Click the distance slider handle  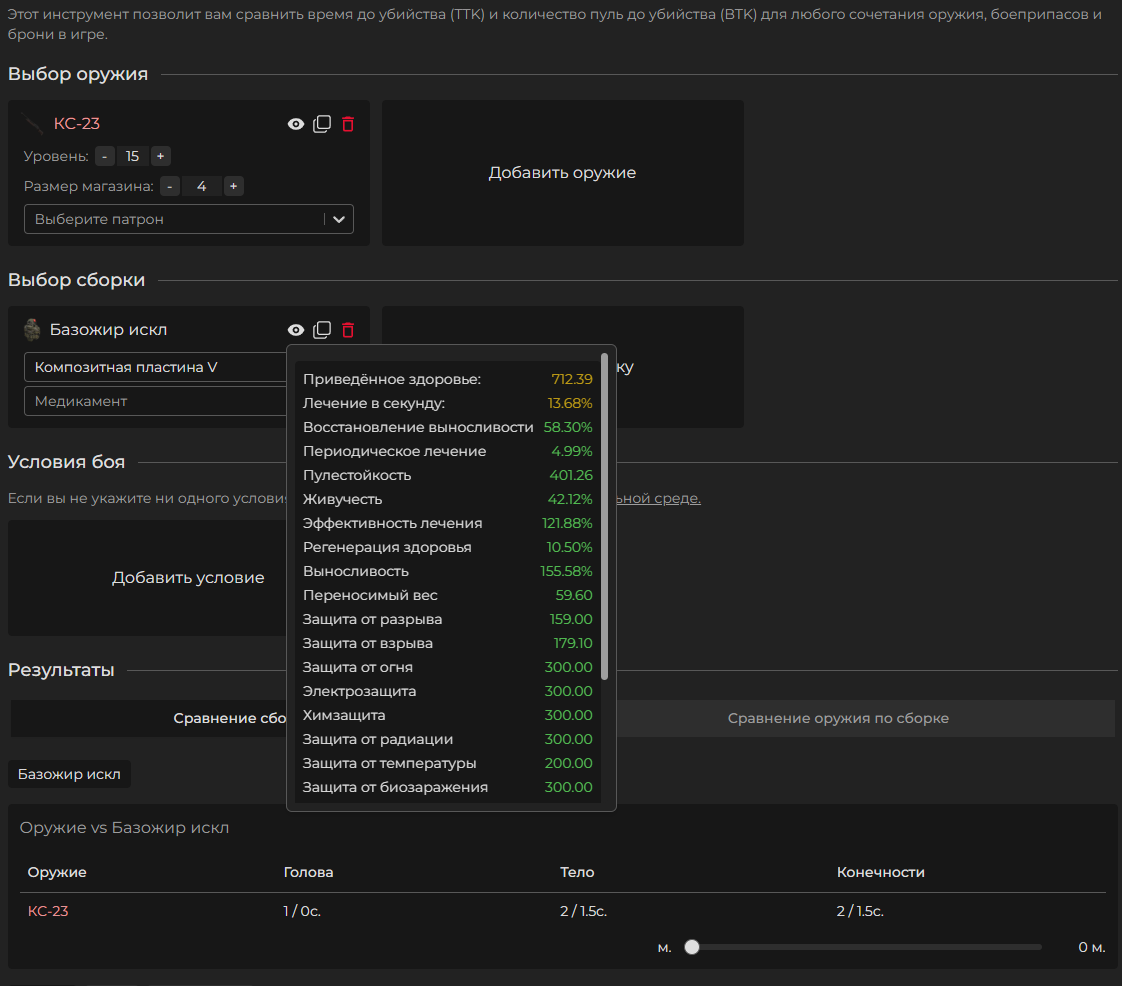point(692,947)
